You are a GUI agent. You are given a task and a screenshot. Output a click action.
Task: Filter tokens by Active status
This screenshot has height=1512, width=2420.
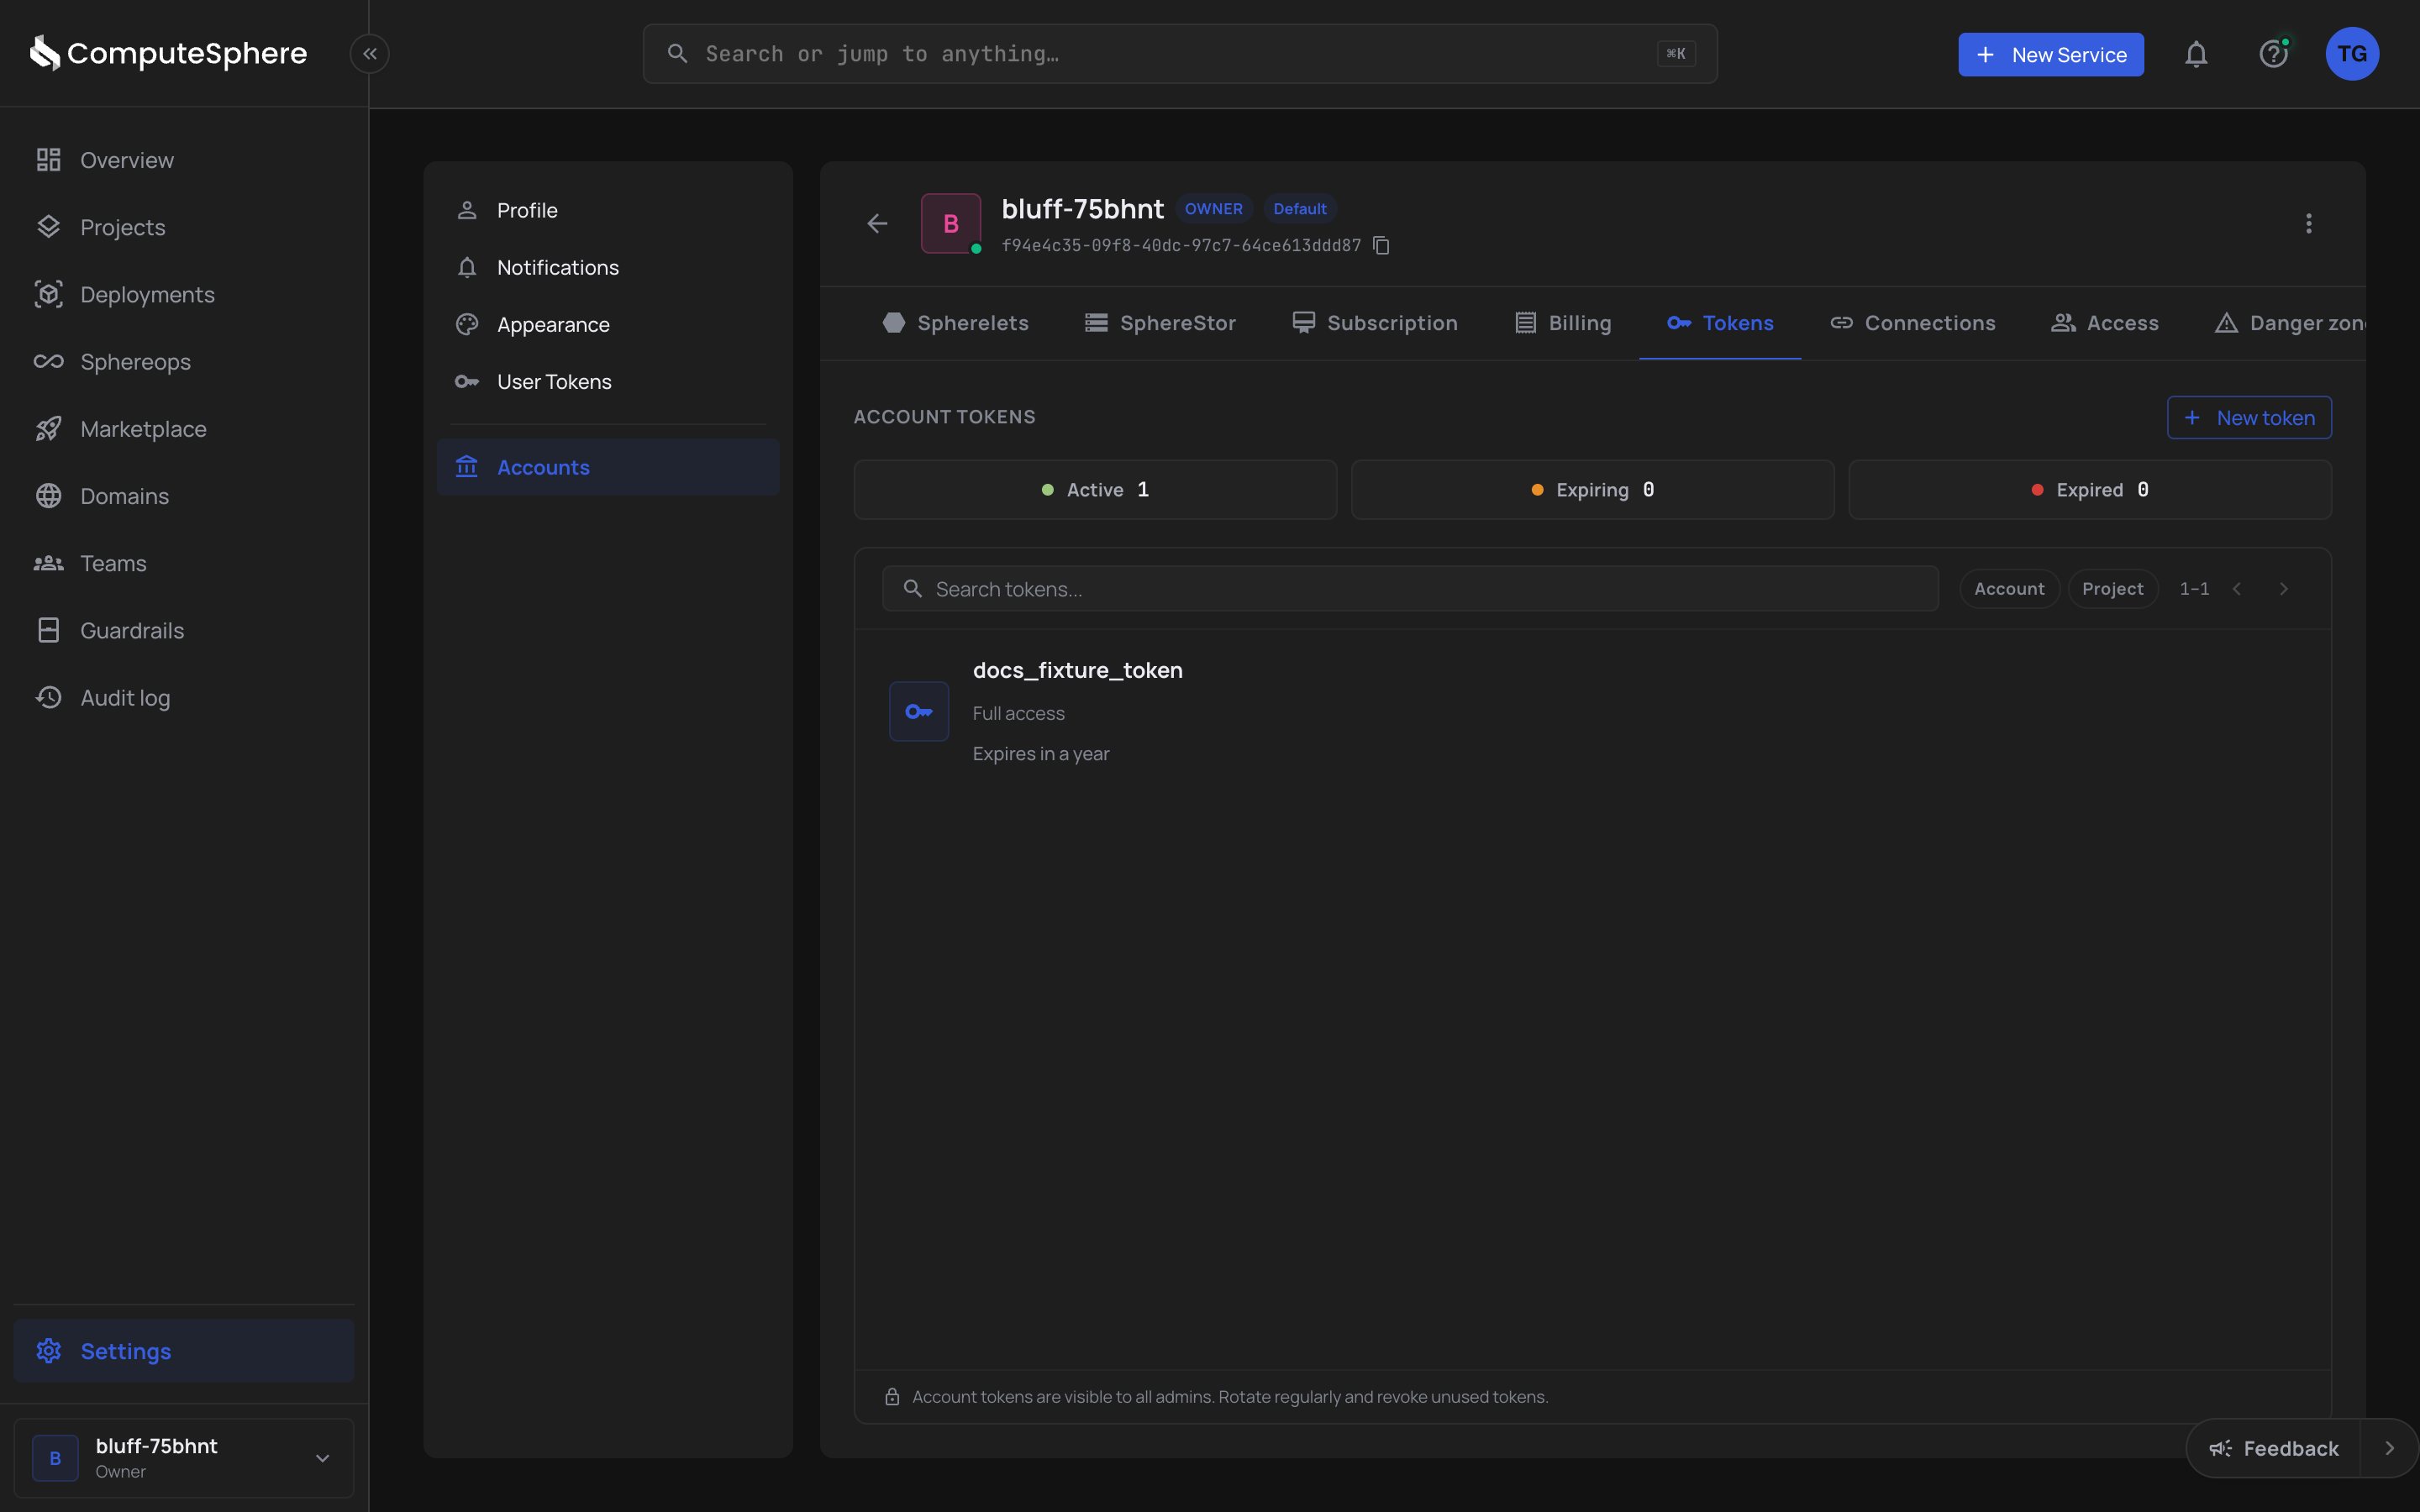pos(1095,490)
